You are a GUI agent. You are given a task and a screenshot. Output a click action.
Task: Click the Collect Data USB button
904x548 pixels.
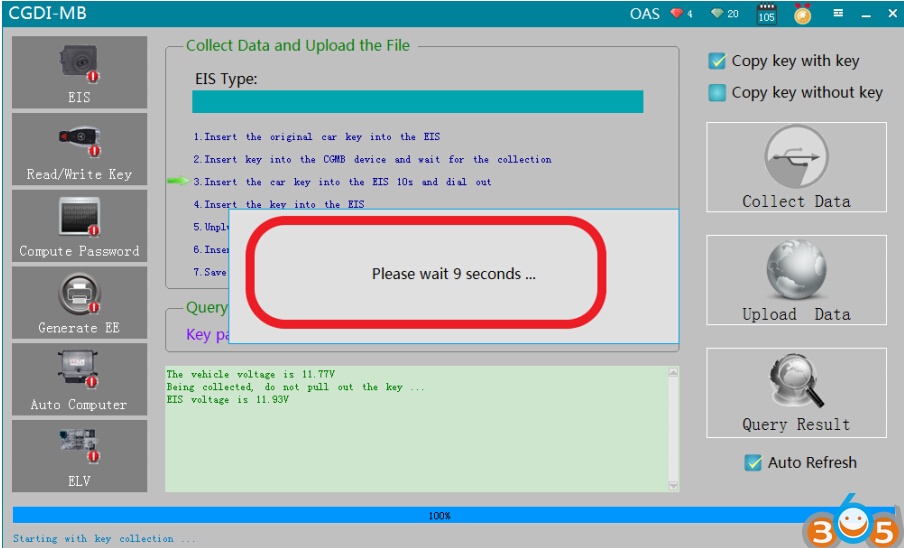(796, 167)
